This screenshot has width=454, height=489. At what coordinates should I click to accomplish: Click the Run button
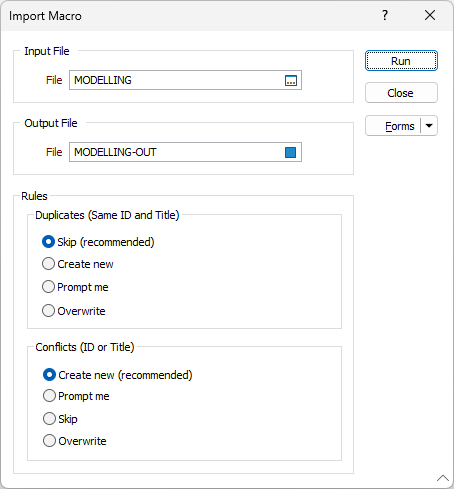(x=401, y=61)
